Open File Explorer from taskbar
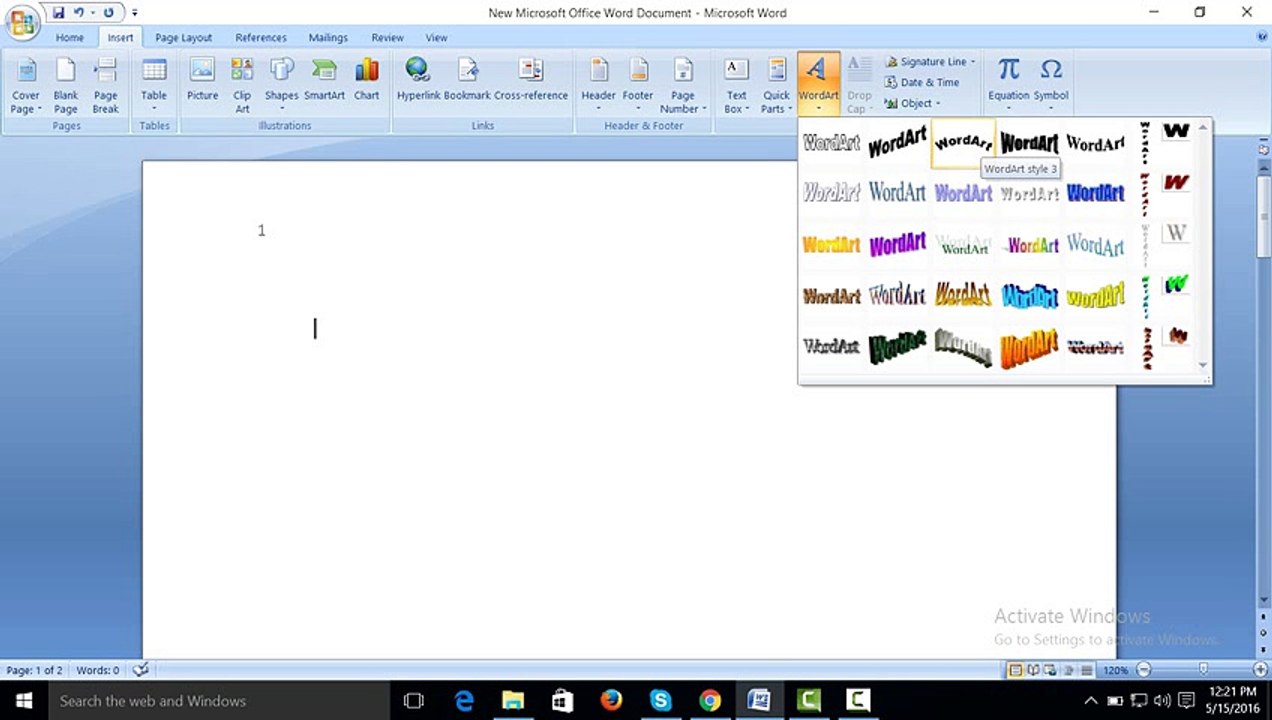1272x720 pixels. click(x=512, y=701)
